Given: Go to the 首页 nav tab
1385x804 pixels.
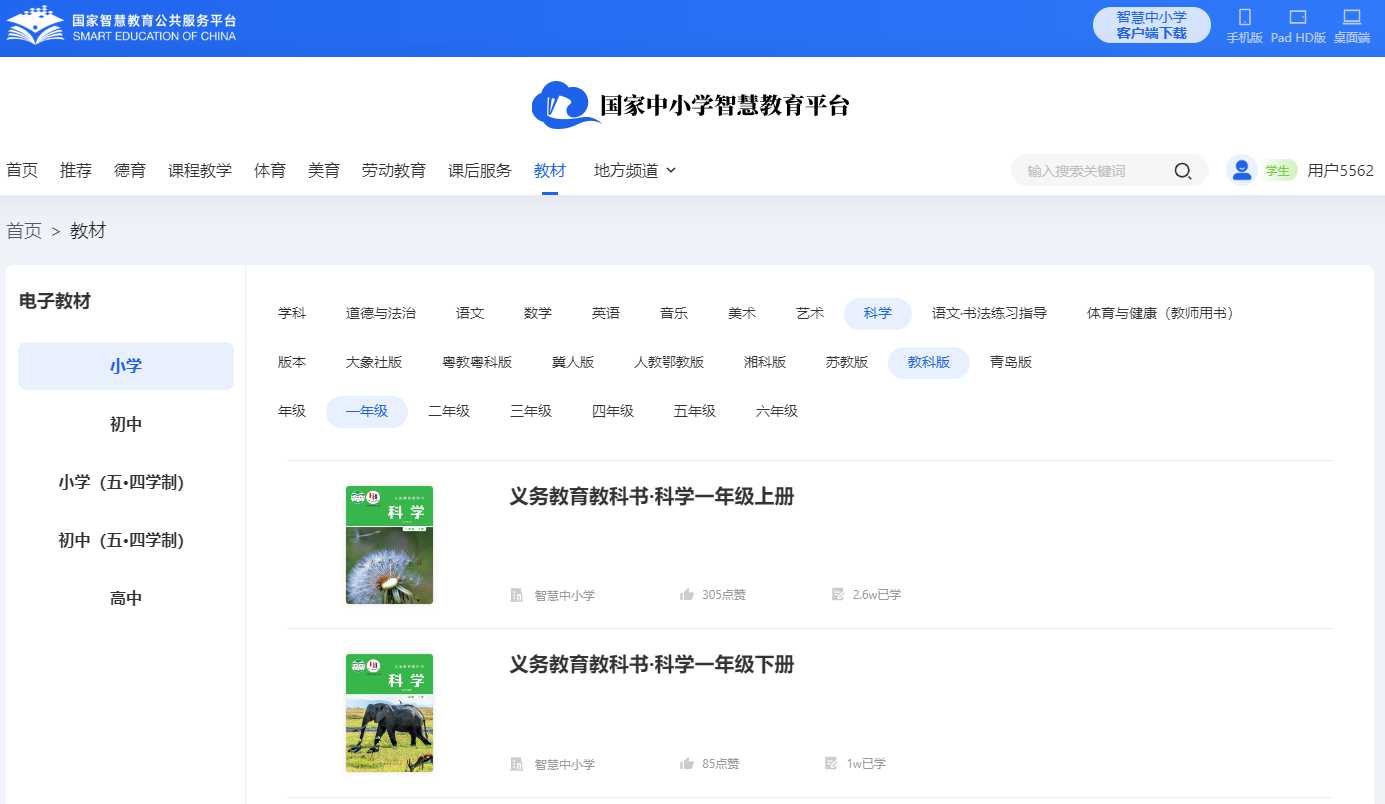Looking at the screenshot, I should point(22,171).
